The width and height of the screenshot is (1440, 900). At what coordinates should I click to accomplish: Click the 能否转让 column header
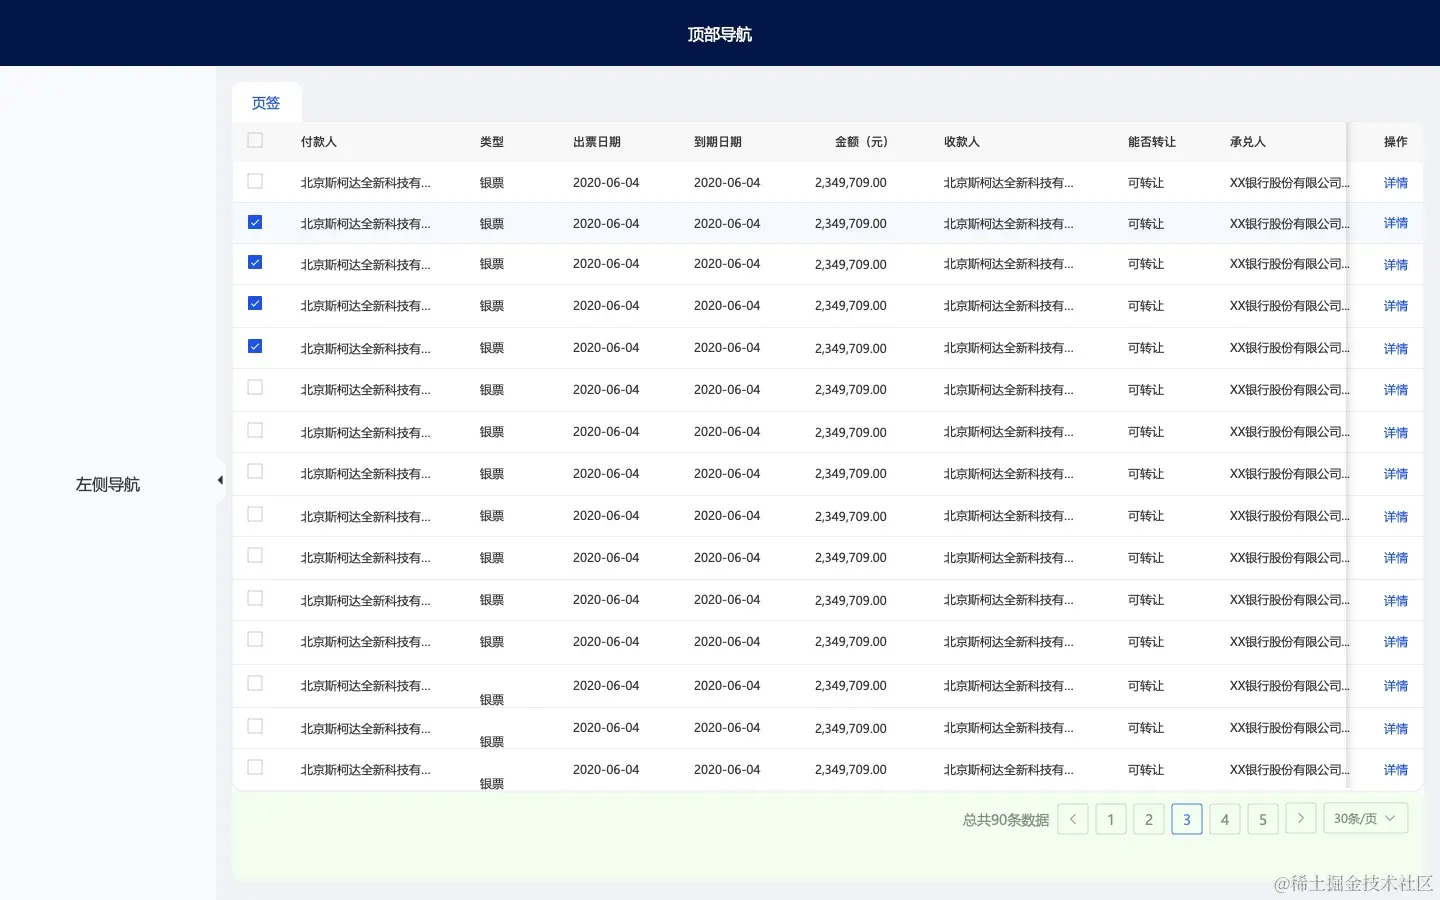pos(1152,142)
